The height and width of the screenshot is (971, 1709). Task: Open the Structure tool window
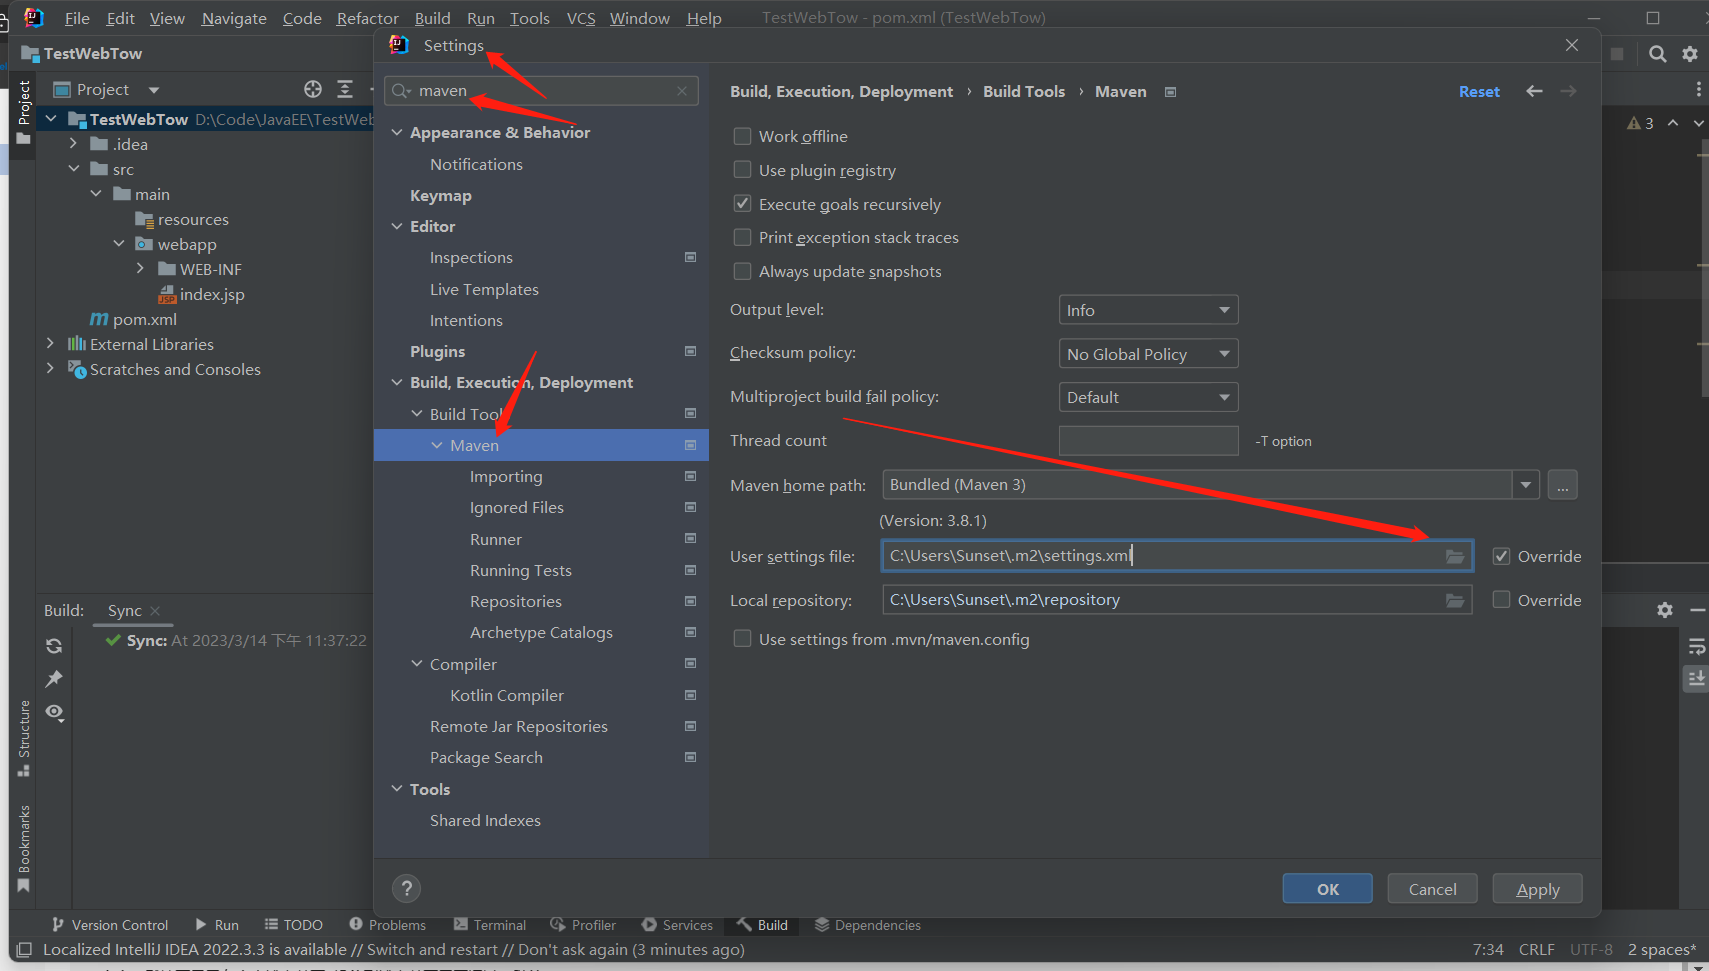coord(24,738)
